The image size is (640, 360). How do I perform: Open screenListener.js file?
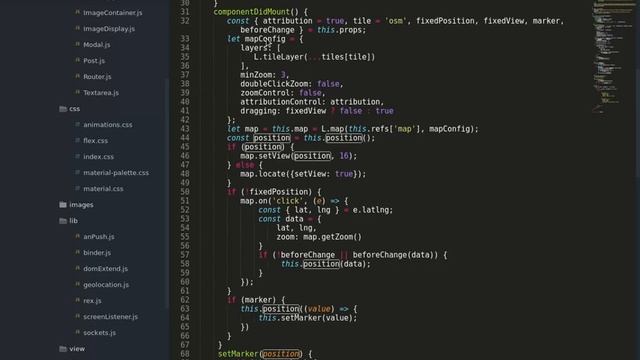tap(111, 316)
